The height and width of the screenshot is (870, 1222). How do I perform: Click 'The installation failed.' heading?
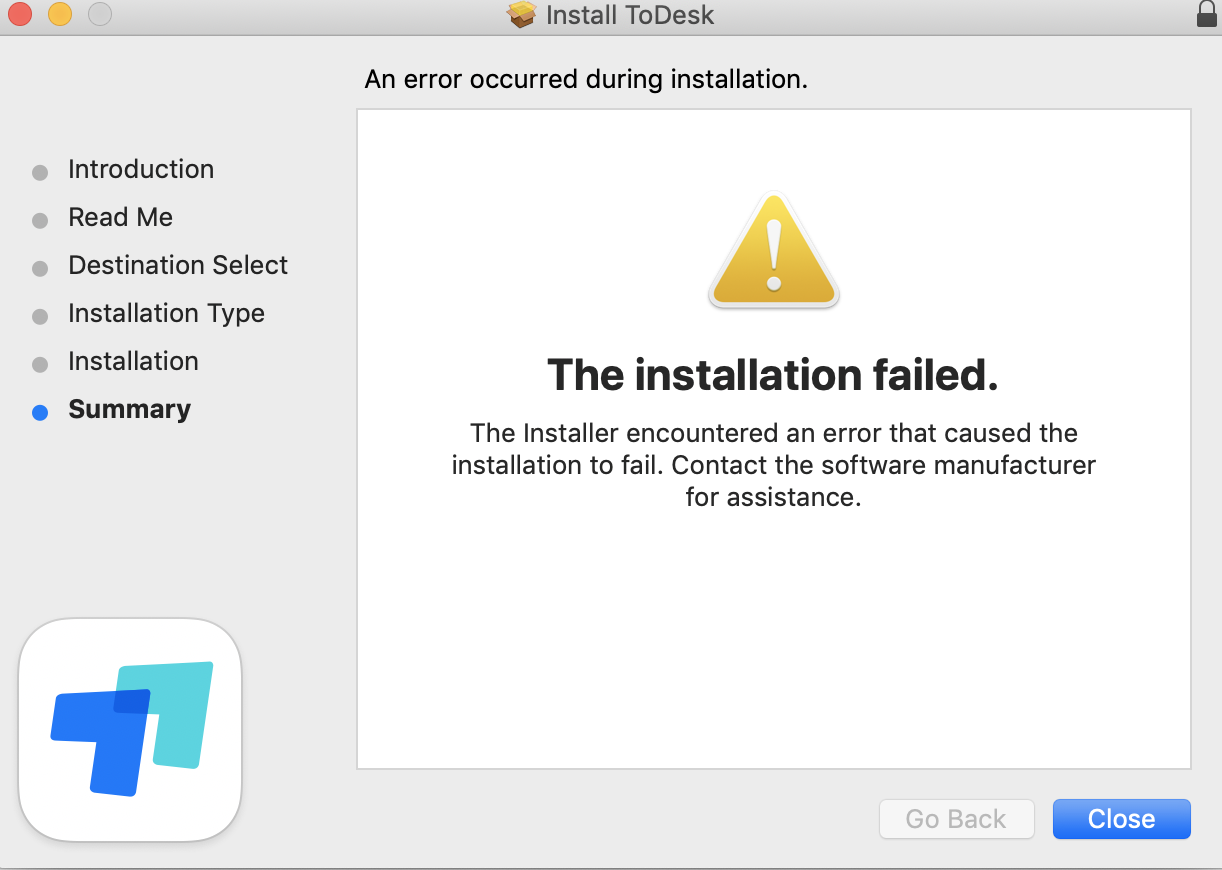click(x=773, y=375)
